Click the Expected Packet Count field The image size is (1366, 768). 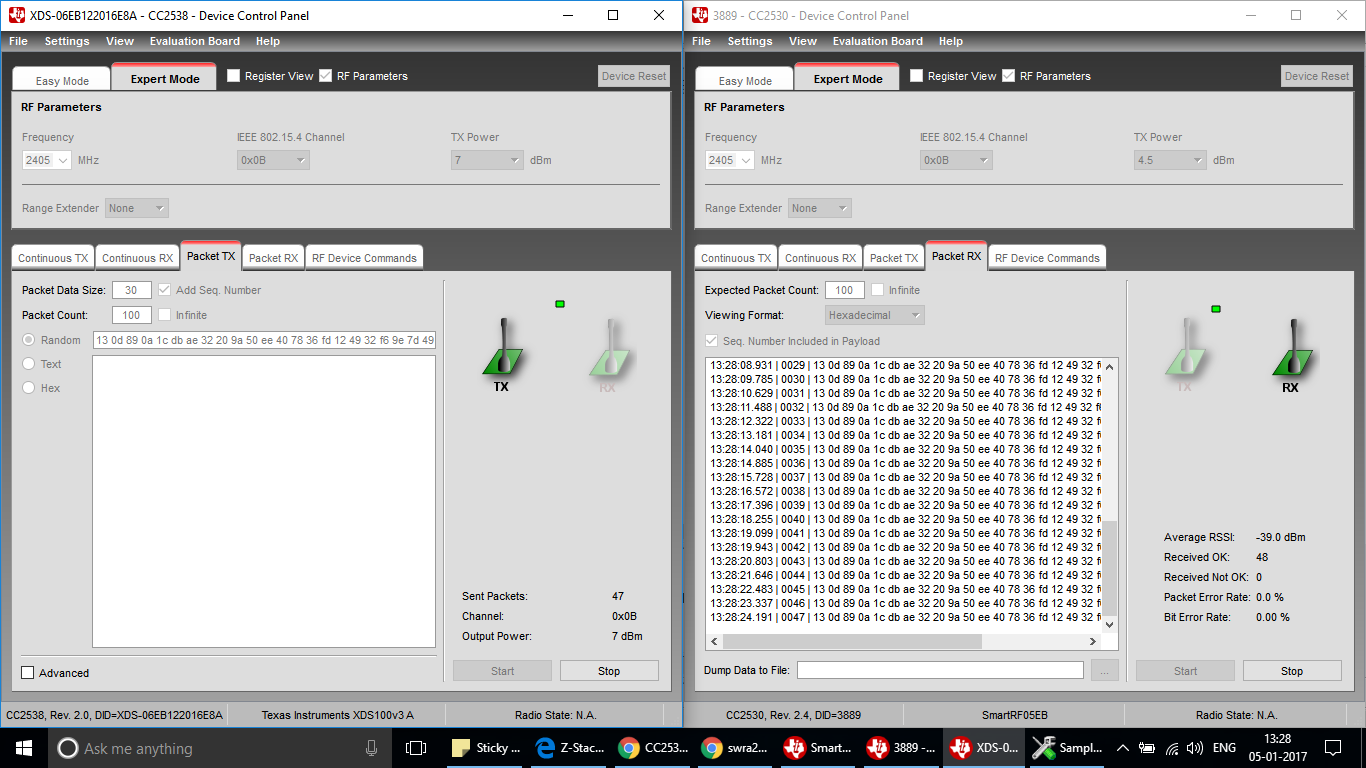pyautogui.click(x=845, y=290)
